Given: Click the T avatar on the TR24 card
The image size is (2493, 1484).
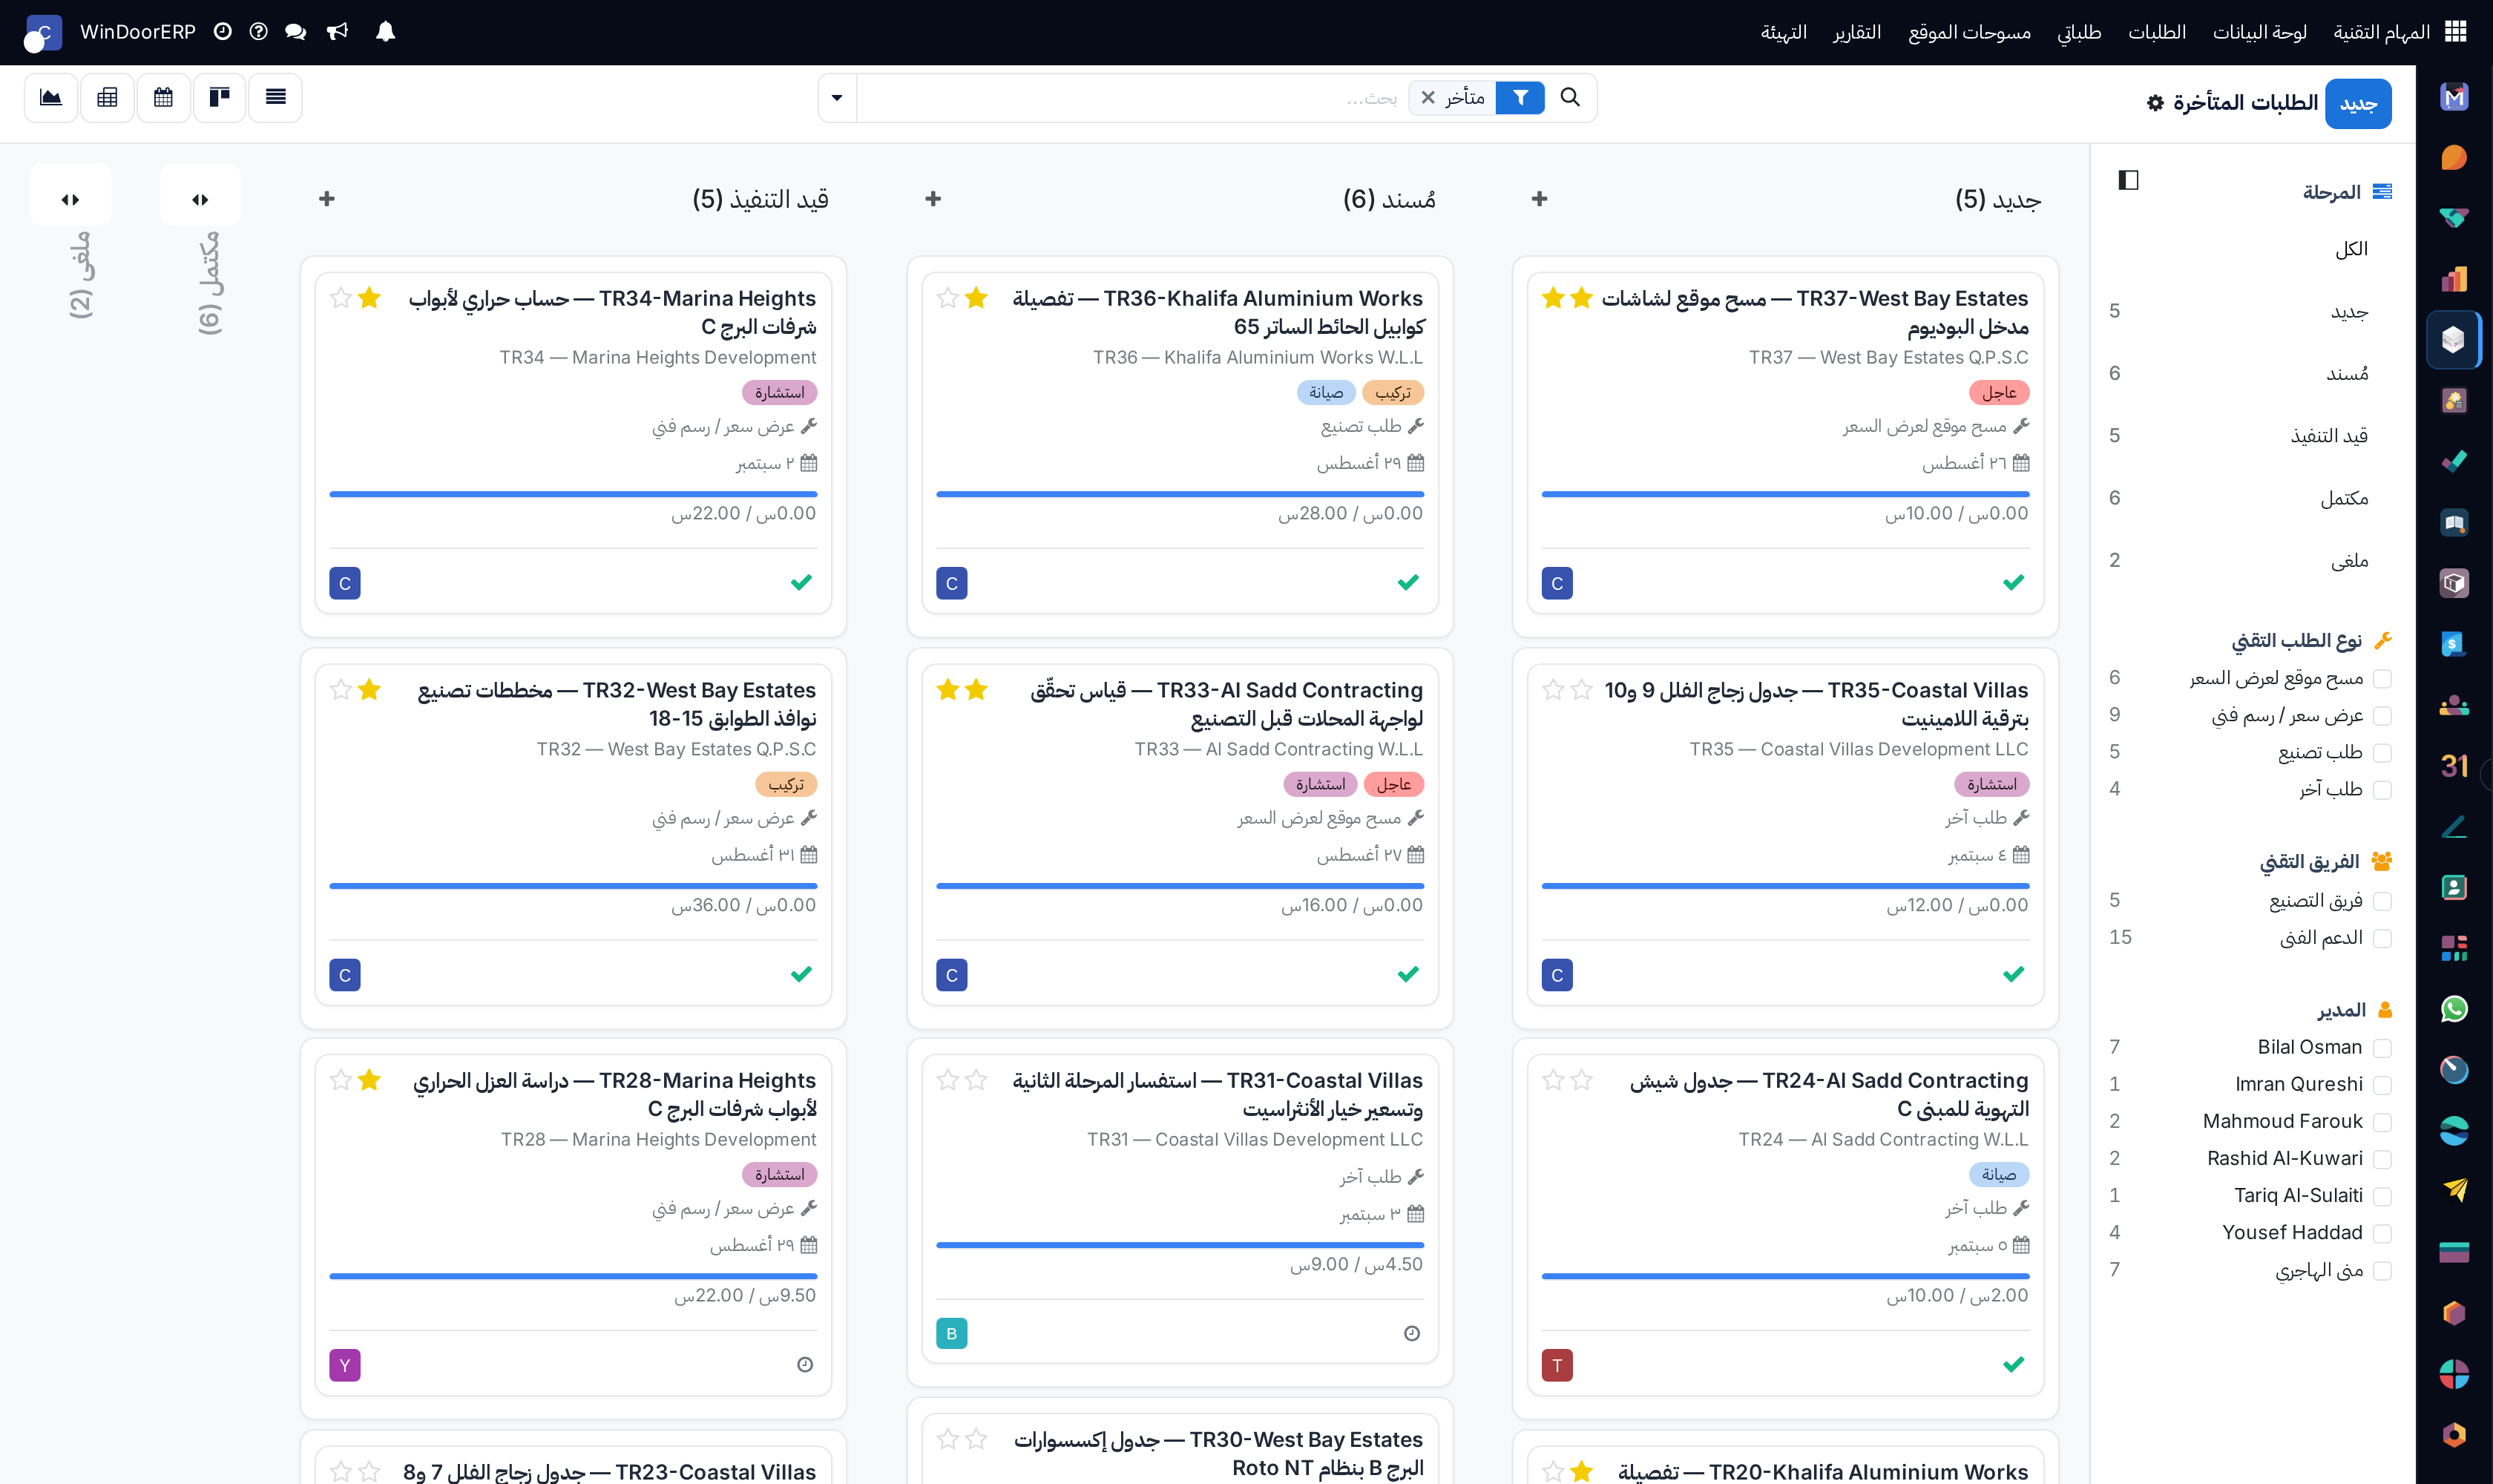Looking at the screenshot, I should coord(1557,1365).
